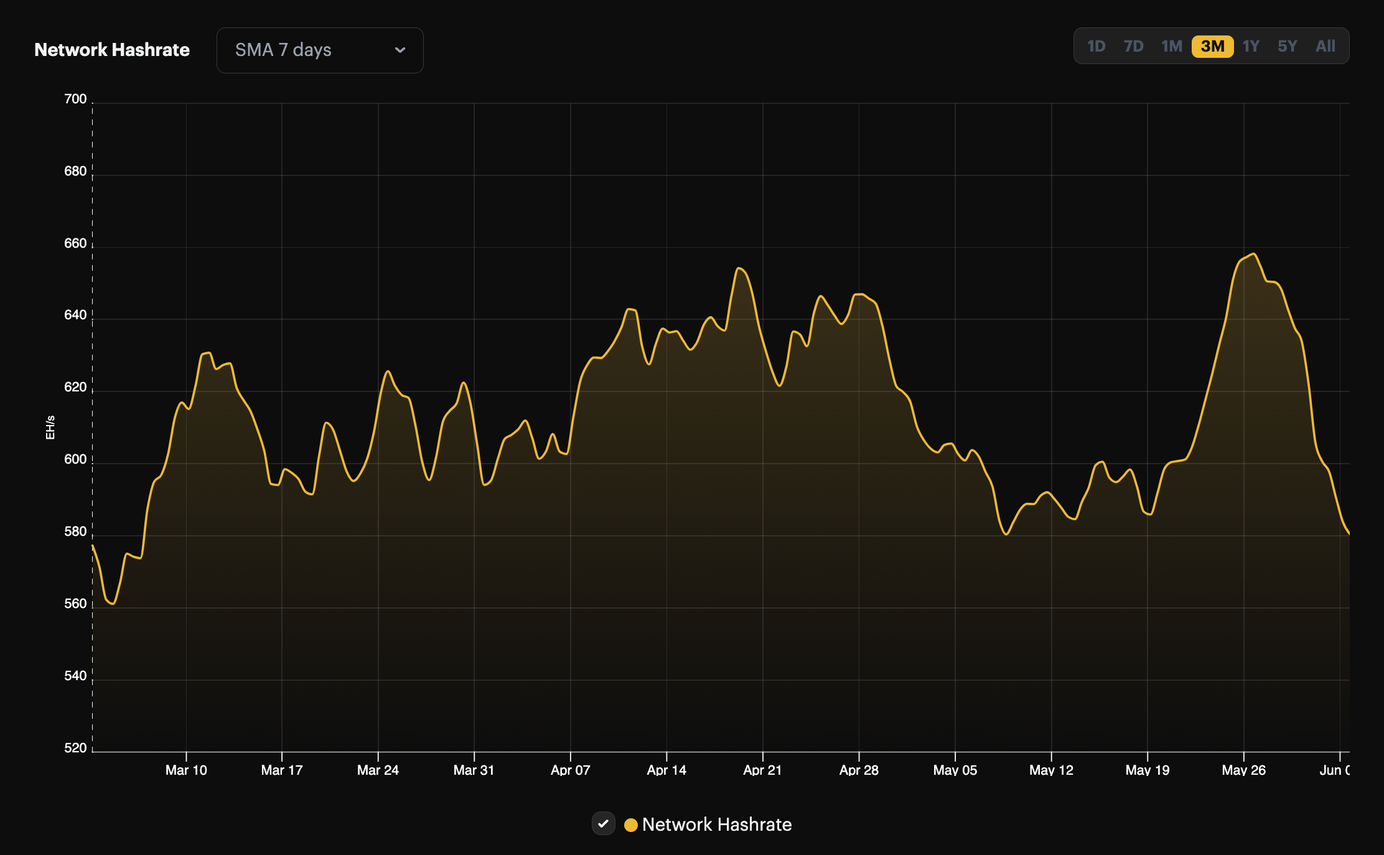
Task: Switch to the 1D time range
Action: click(x=1096, y=45)
